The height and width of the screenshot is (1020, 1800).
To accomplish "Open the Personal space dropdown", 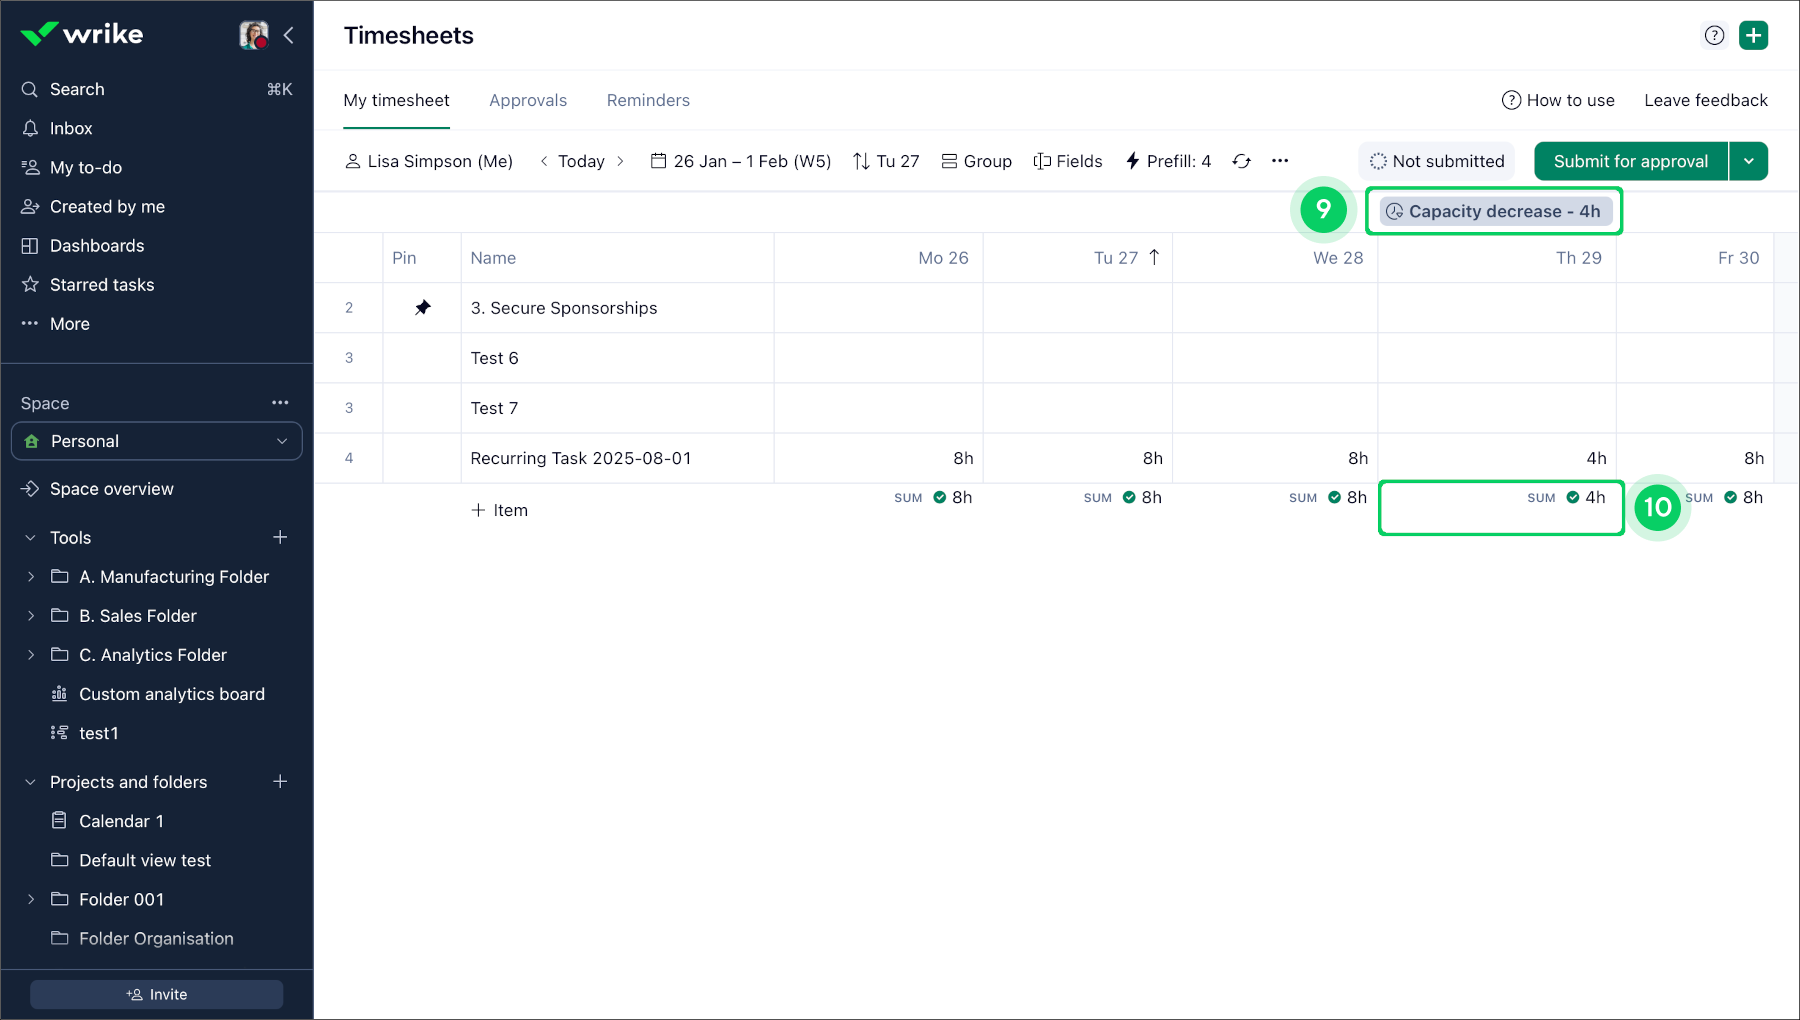I will (x=157, y=441).
